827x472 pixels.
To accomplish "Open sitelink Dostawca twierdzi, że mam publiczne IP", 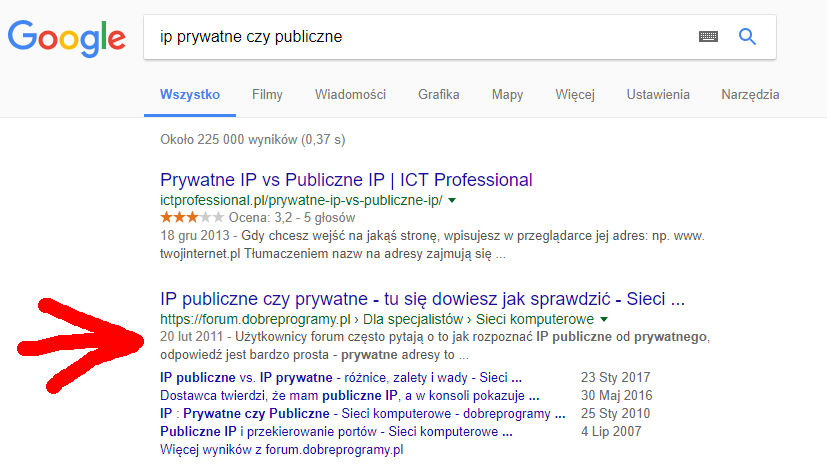I will pyautogui.click(x=350, y=396).
